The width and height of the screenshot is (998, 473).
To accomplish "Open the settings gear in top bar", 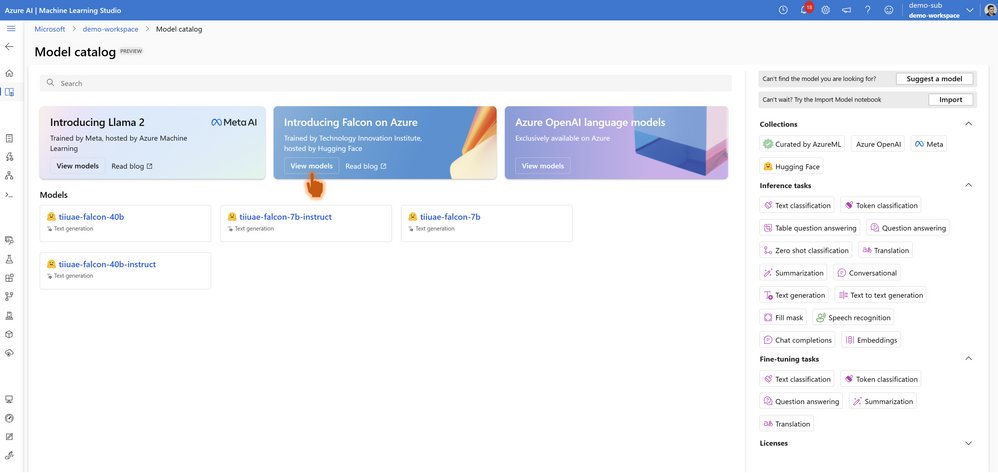I will coord(826,10).
